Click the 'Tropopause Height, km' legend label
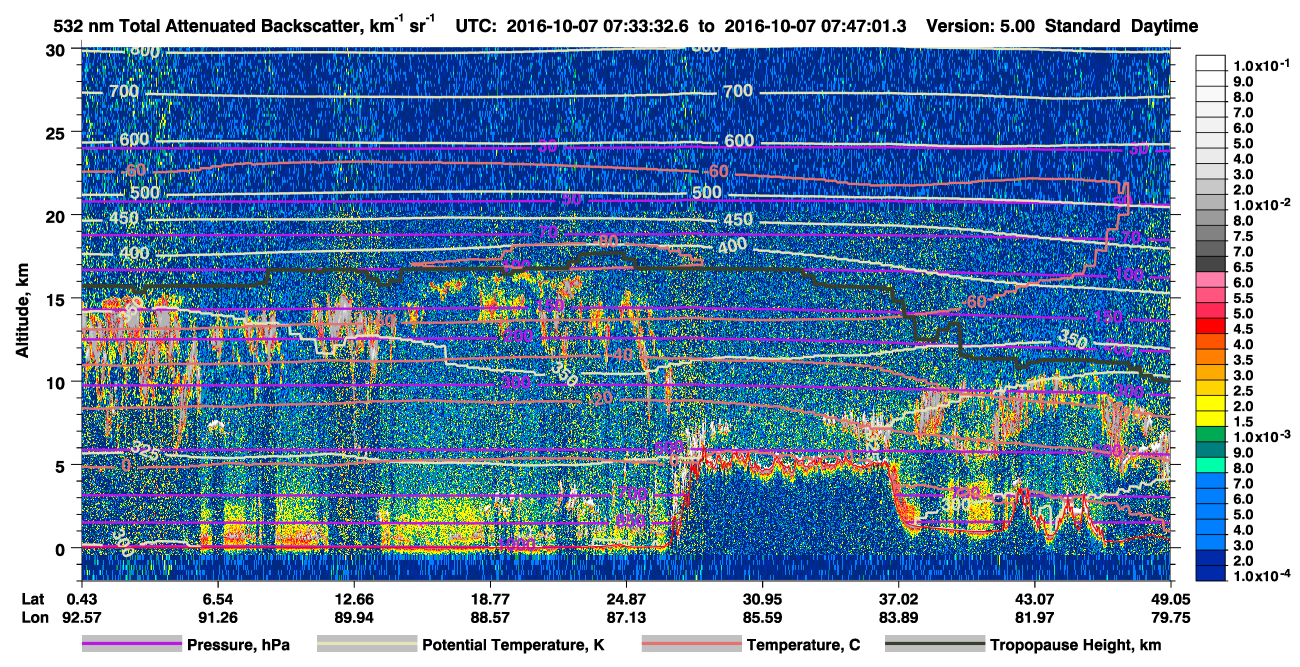 [1075, 645]
